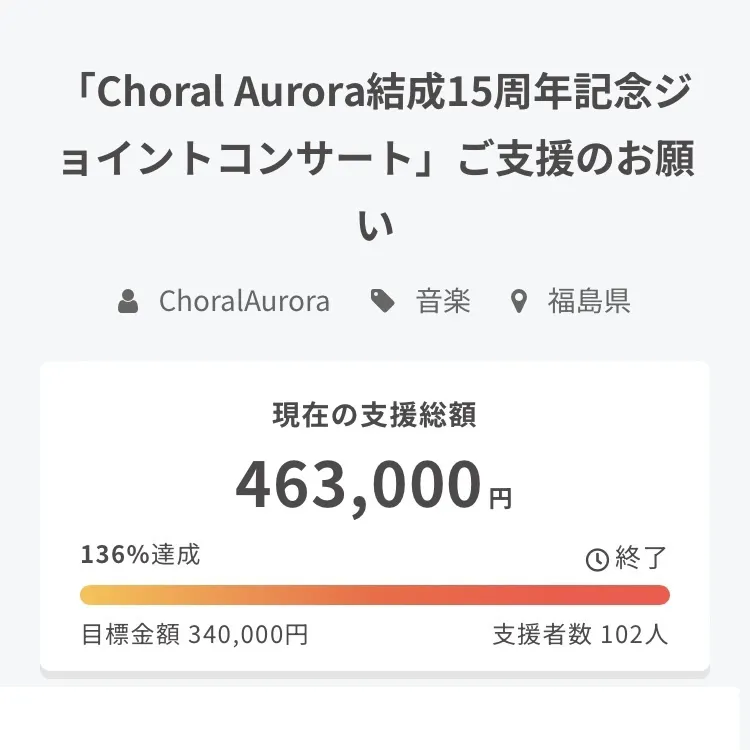
Task: Click the 円 currency symbol after the amount
Action: 501,497
